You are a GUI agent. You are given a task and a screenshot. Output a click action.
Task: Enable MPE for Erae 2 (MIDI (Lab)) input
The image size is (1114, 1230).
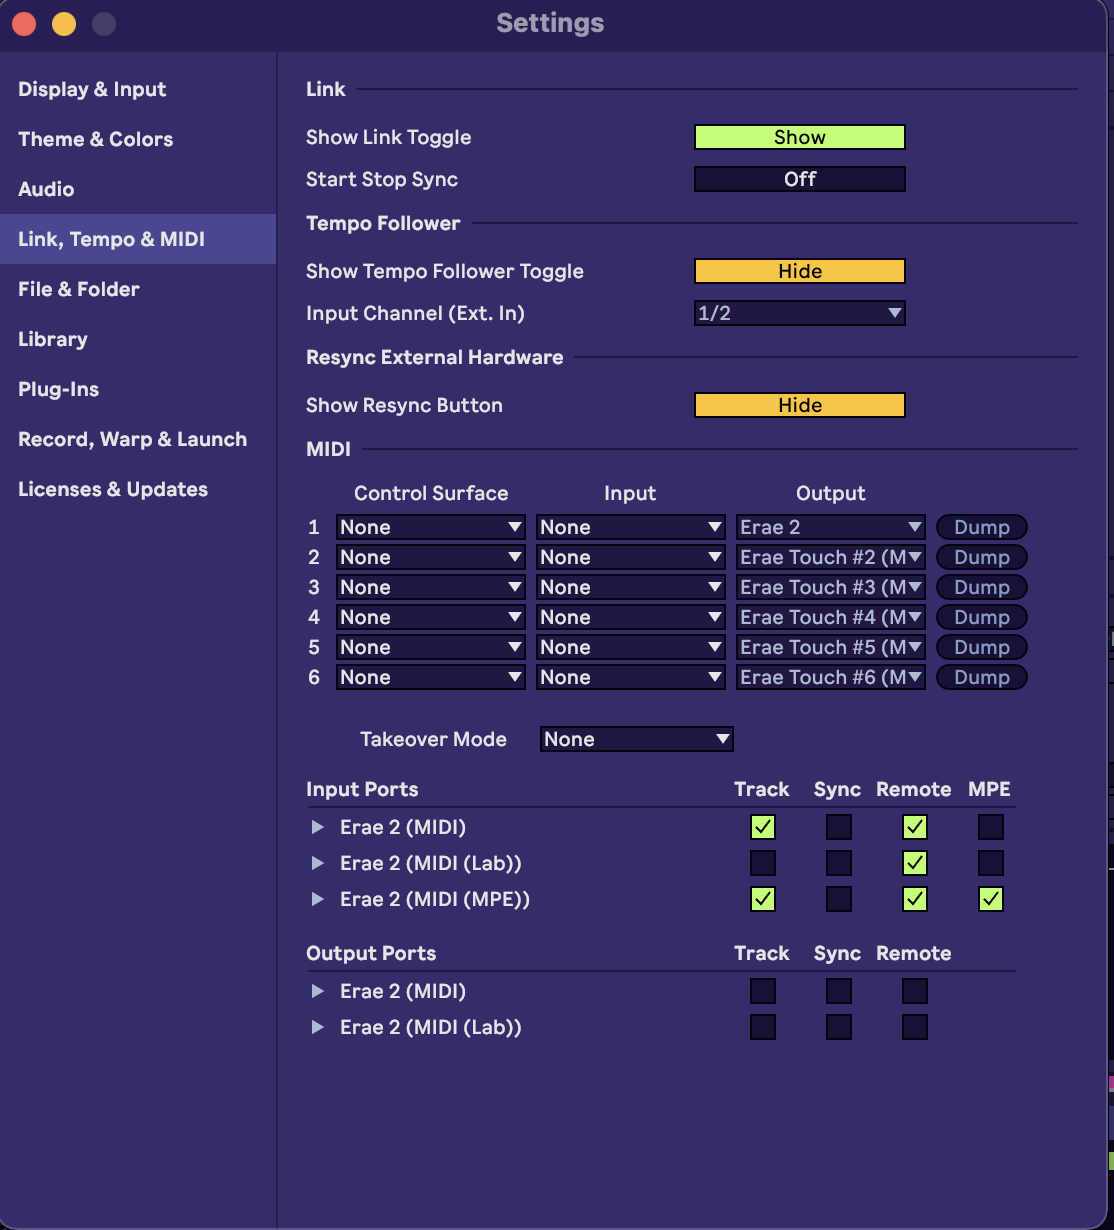coord(991,863)
